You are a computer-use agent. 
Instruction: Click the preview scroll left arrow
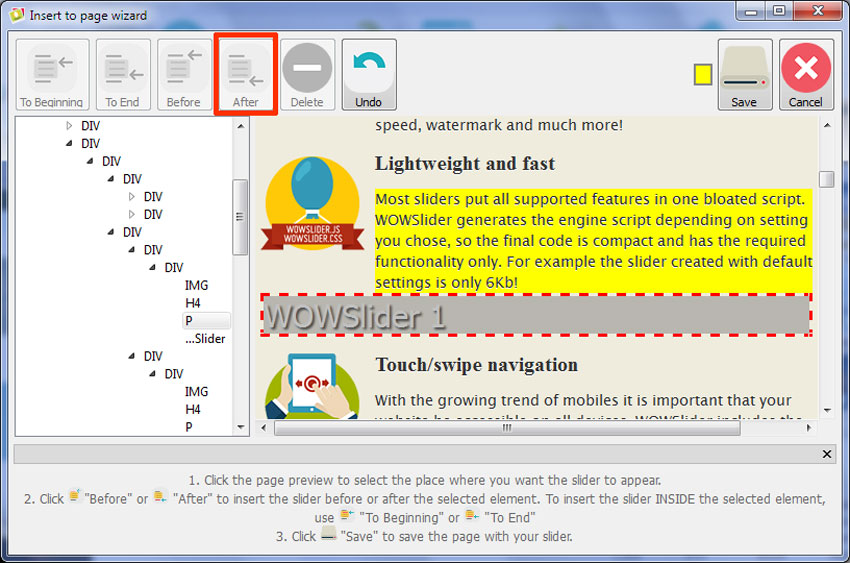[x=263, y=428]
